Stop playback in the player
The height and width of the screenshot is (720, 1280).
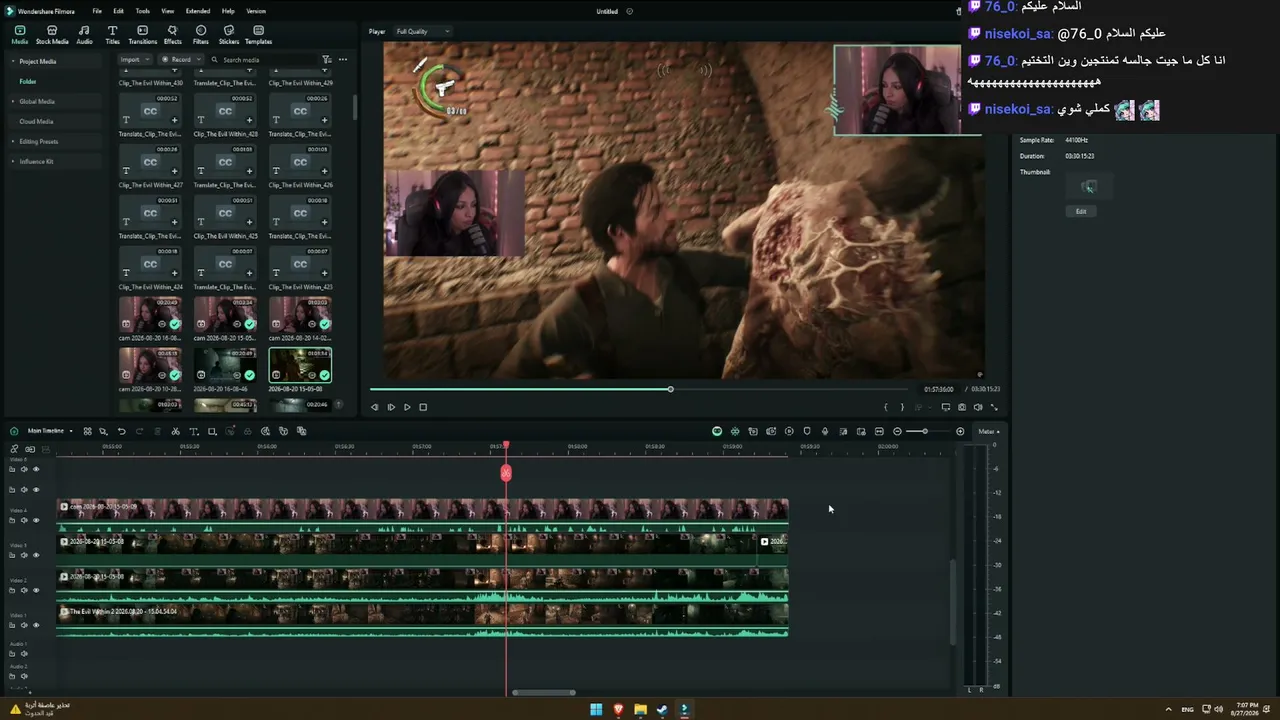coord(423,407)
